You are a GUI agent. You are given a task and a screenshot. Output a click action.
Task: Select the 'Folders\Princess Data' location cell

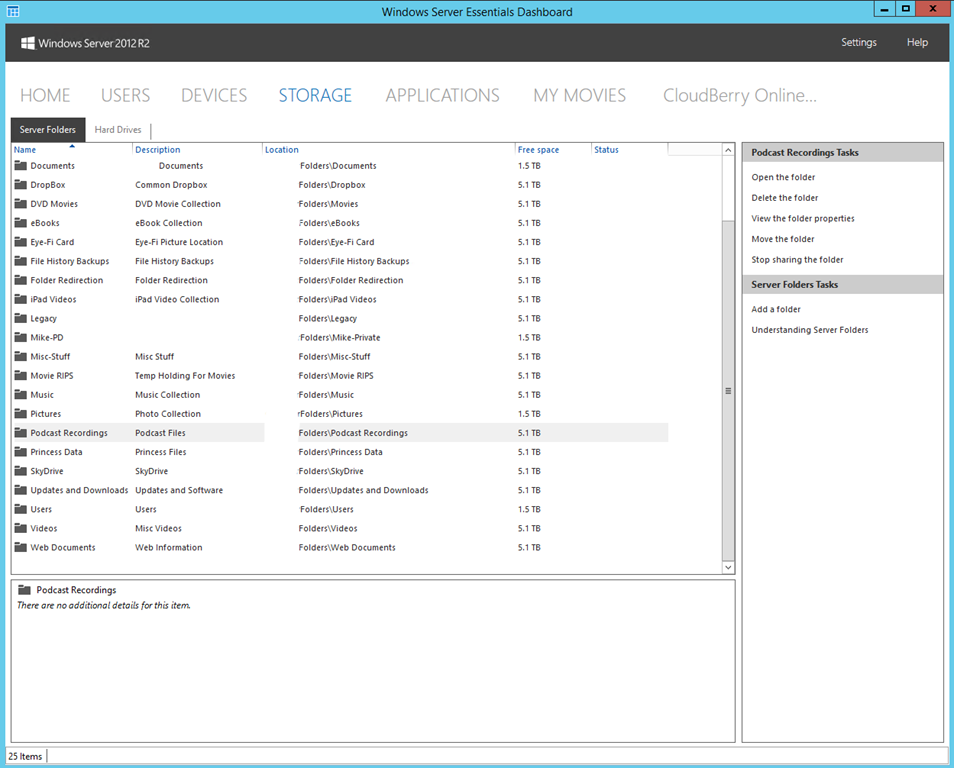click(341, 452)
